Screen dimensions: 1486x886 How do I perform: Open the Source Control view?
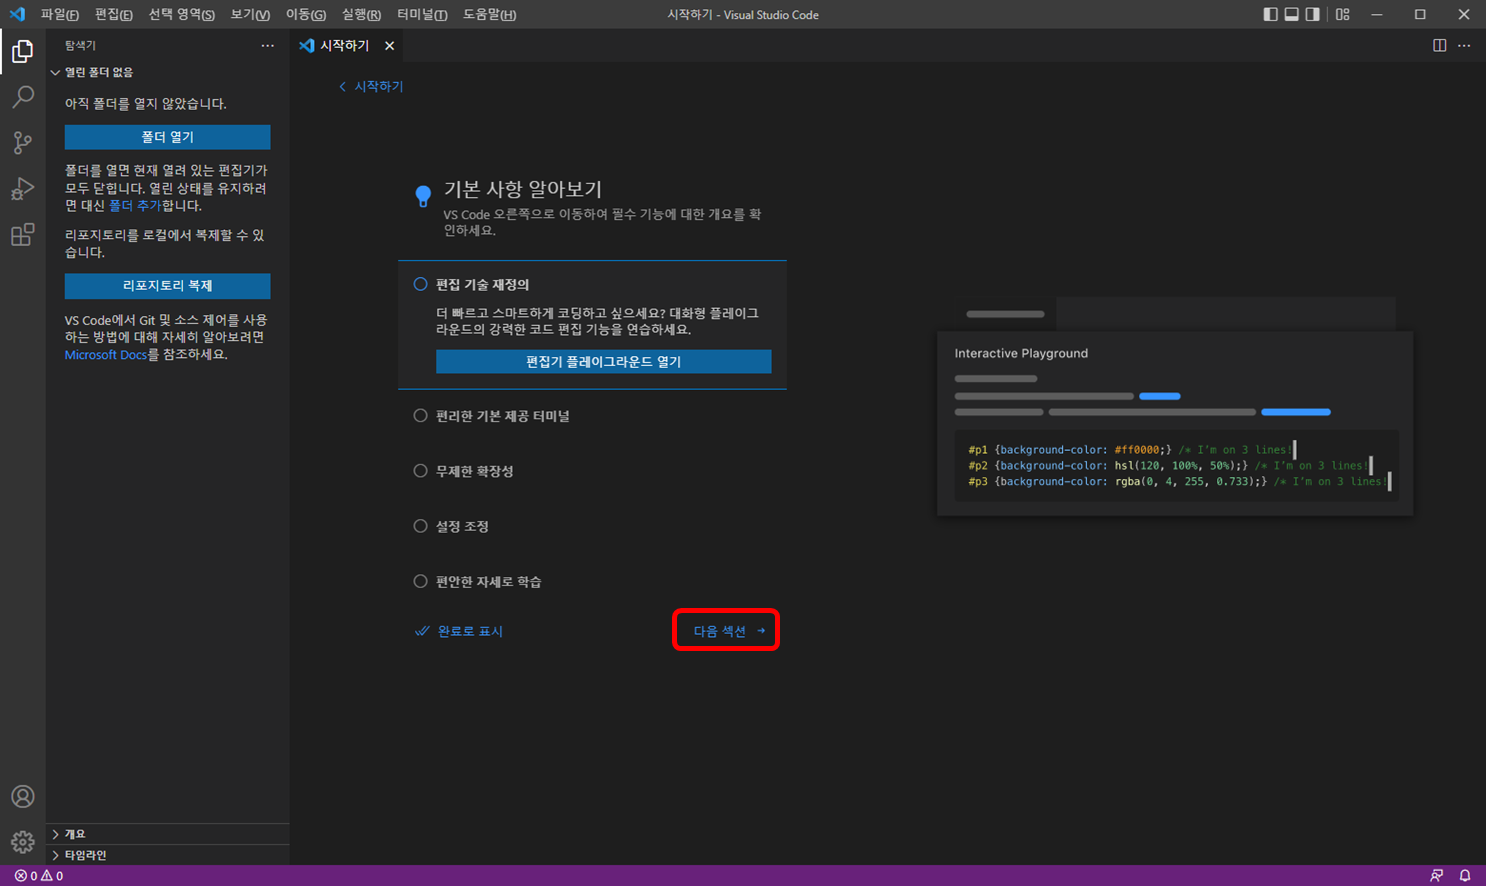coord(22,143)
